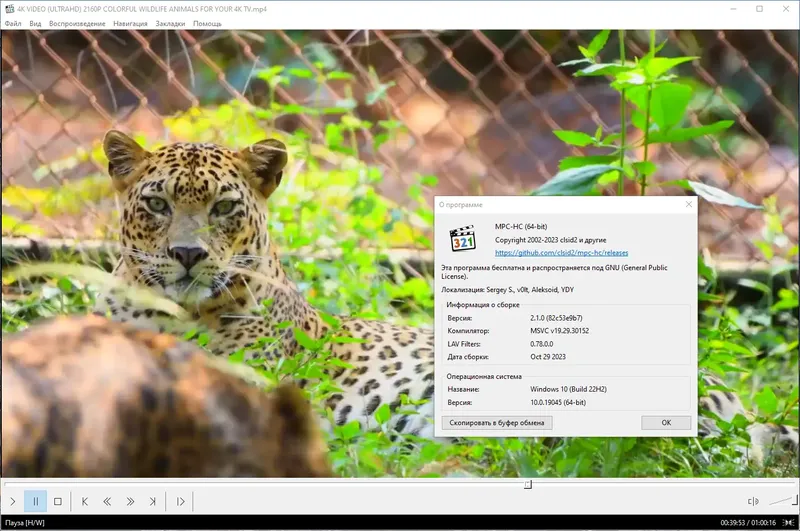Step forward one frame button

tap(180, 501)
